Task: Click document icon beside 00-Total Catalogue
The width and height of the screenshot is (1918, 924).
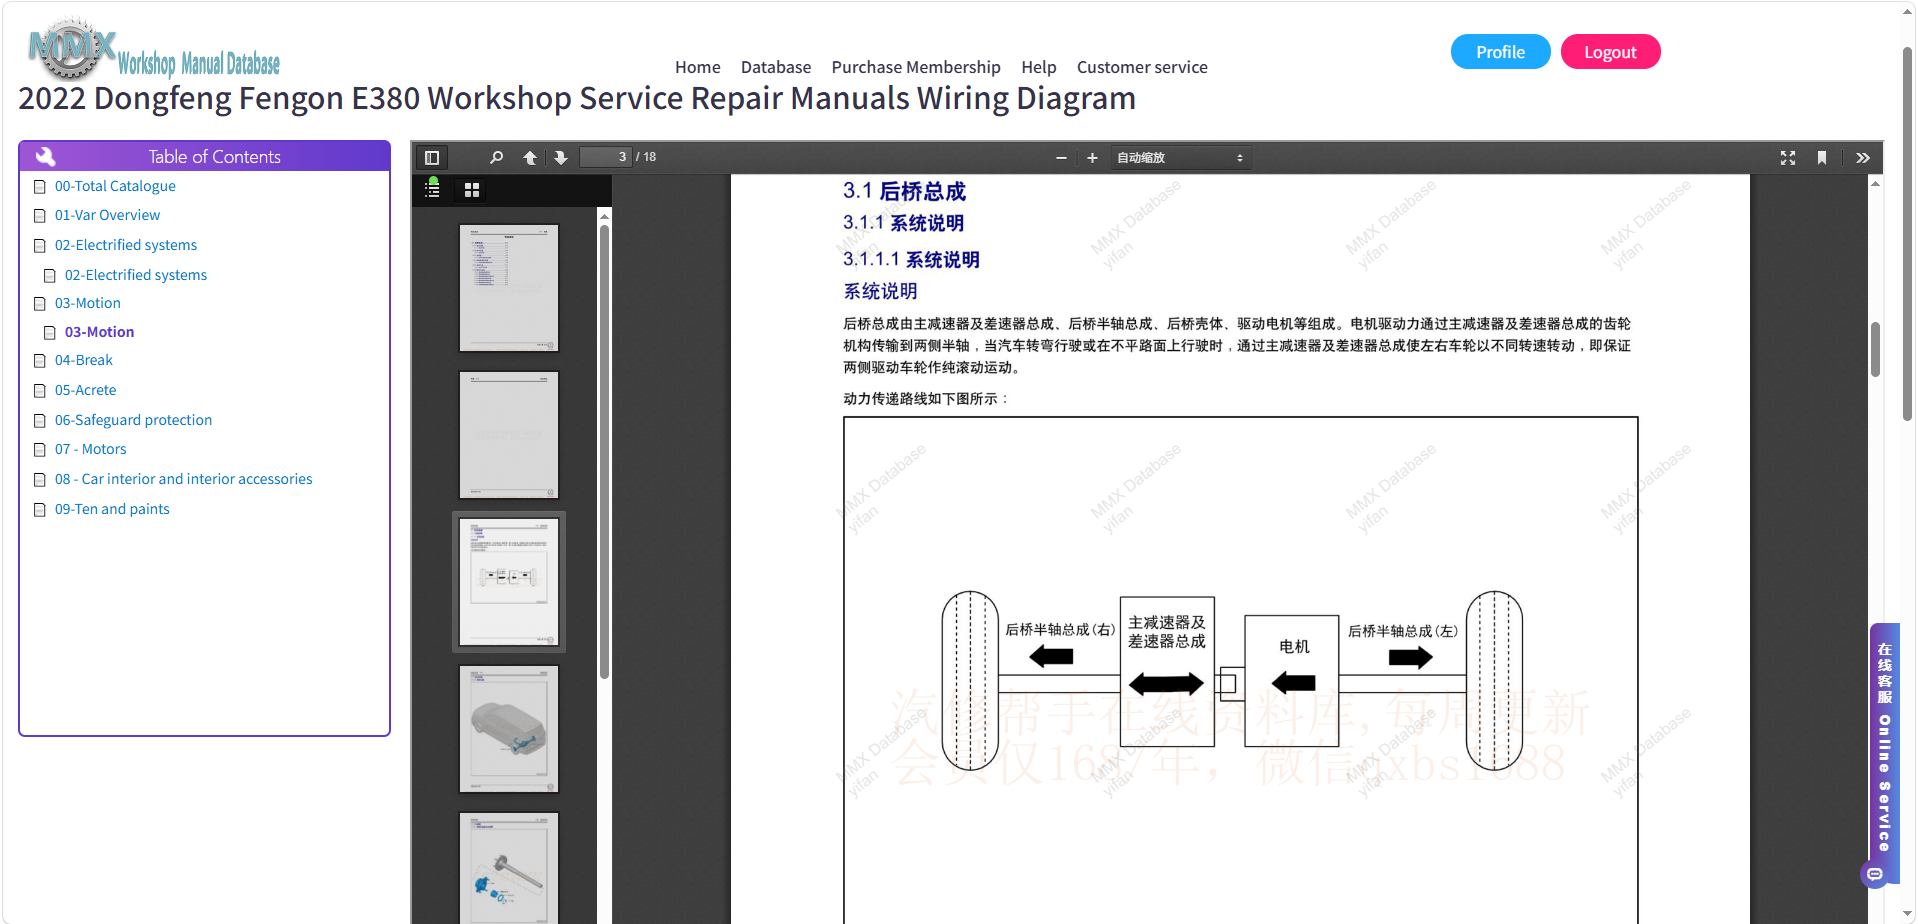Action: coord(40,187)
